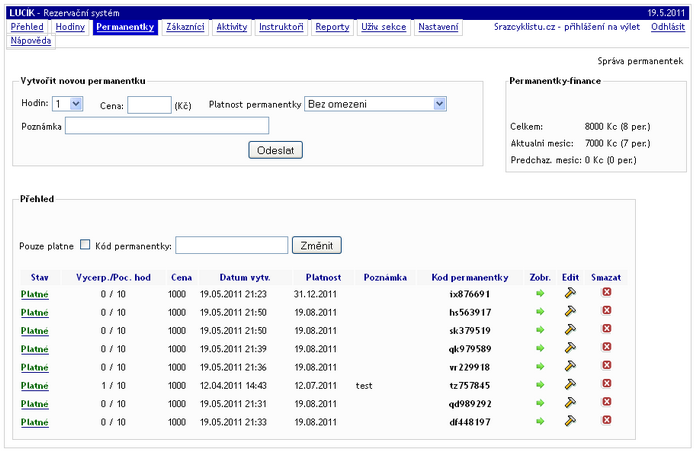Open Platné status link for tz757845

click(34, 386)
